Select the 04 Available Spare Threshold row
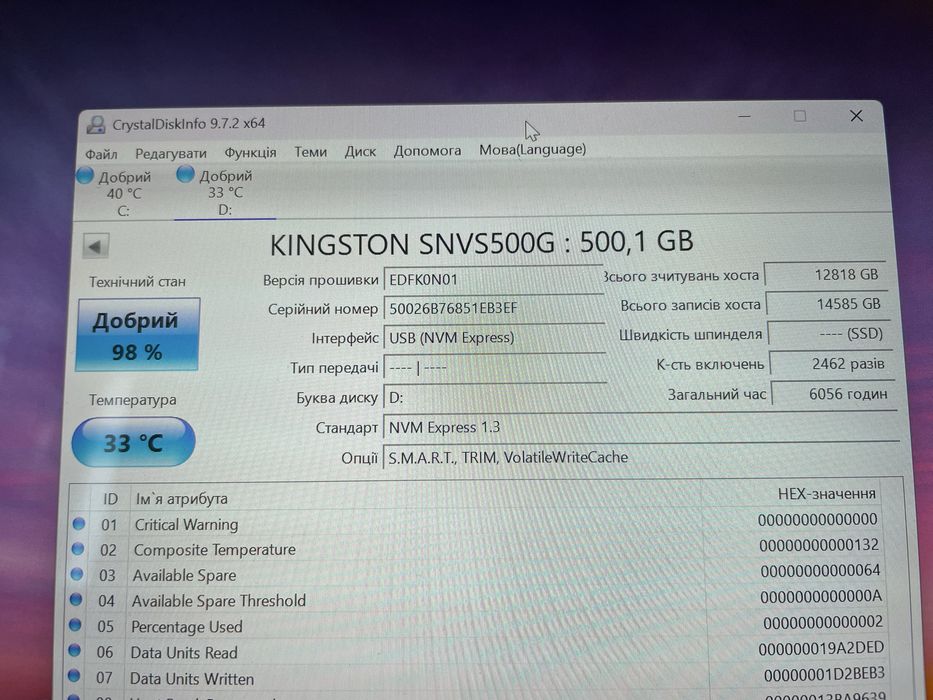The width and height of the screenshot is (933, 700). (x=476, y=599)
